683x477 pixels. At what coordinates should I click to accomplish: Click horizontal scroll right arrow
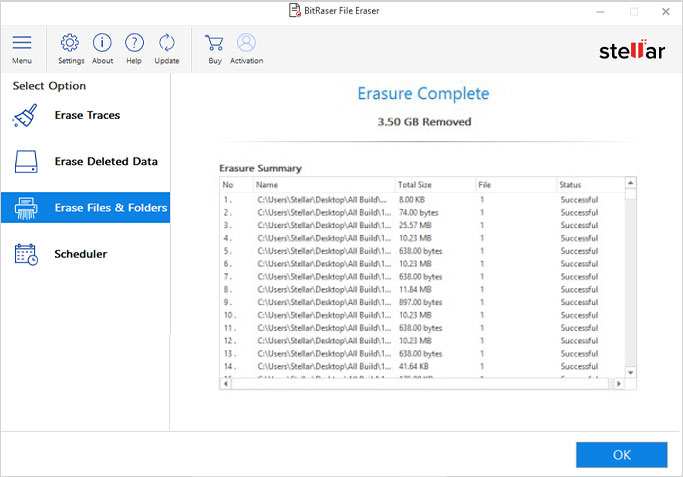pos(619,384)
